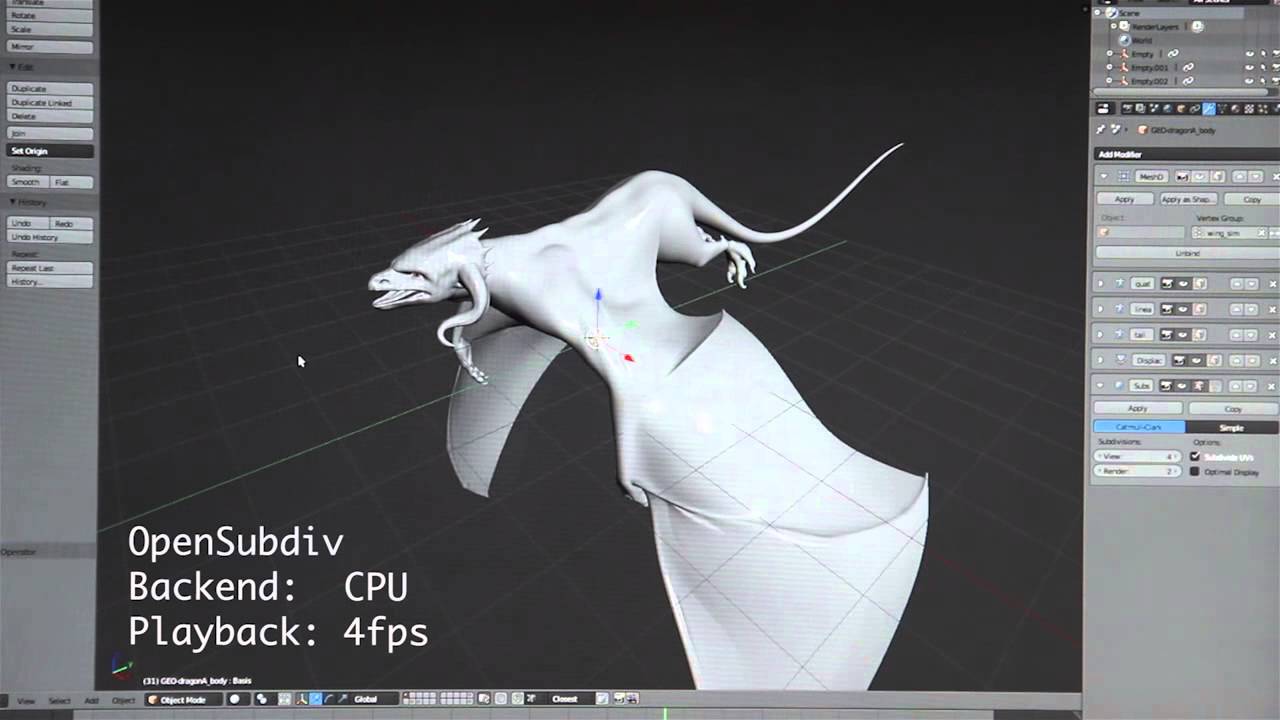
Task: Click the World globe icon in outliner
Action: [1124, 40]
